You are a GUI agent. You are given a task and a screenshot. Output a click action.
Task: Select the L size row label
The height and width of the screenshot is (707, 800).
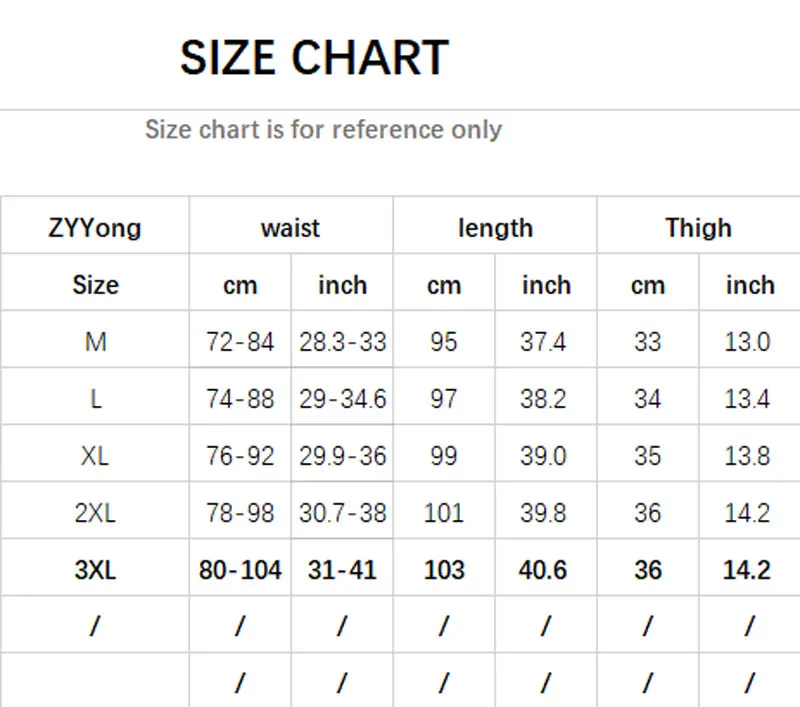[x=95, y=399]
